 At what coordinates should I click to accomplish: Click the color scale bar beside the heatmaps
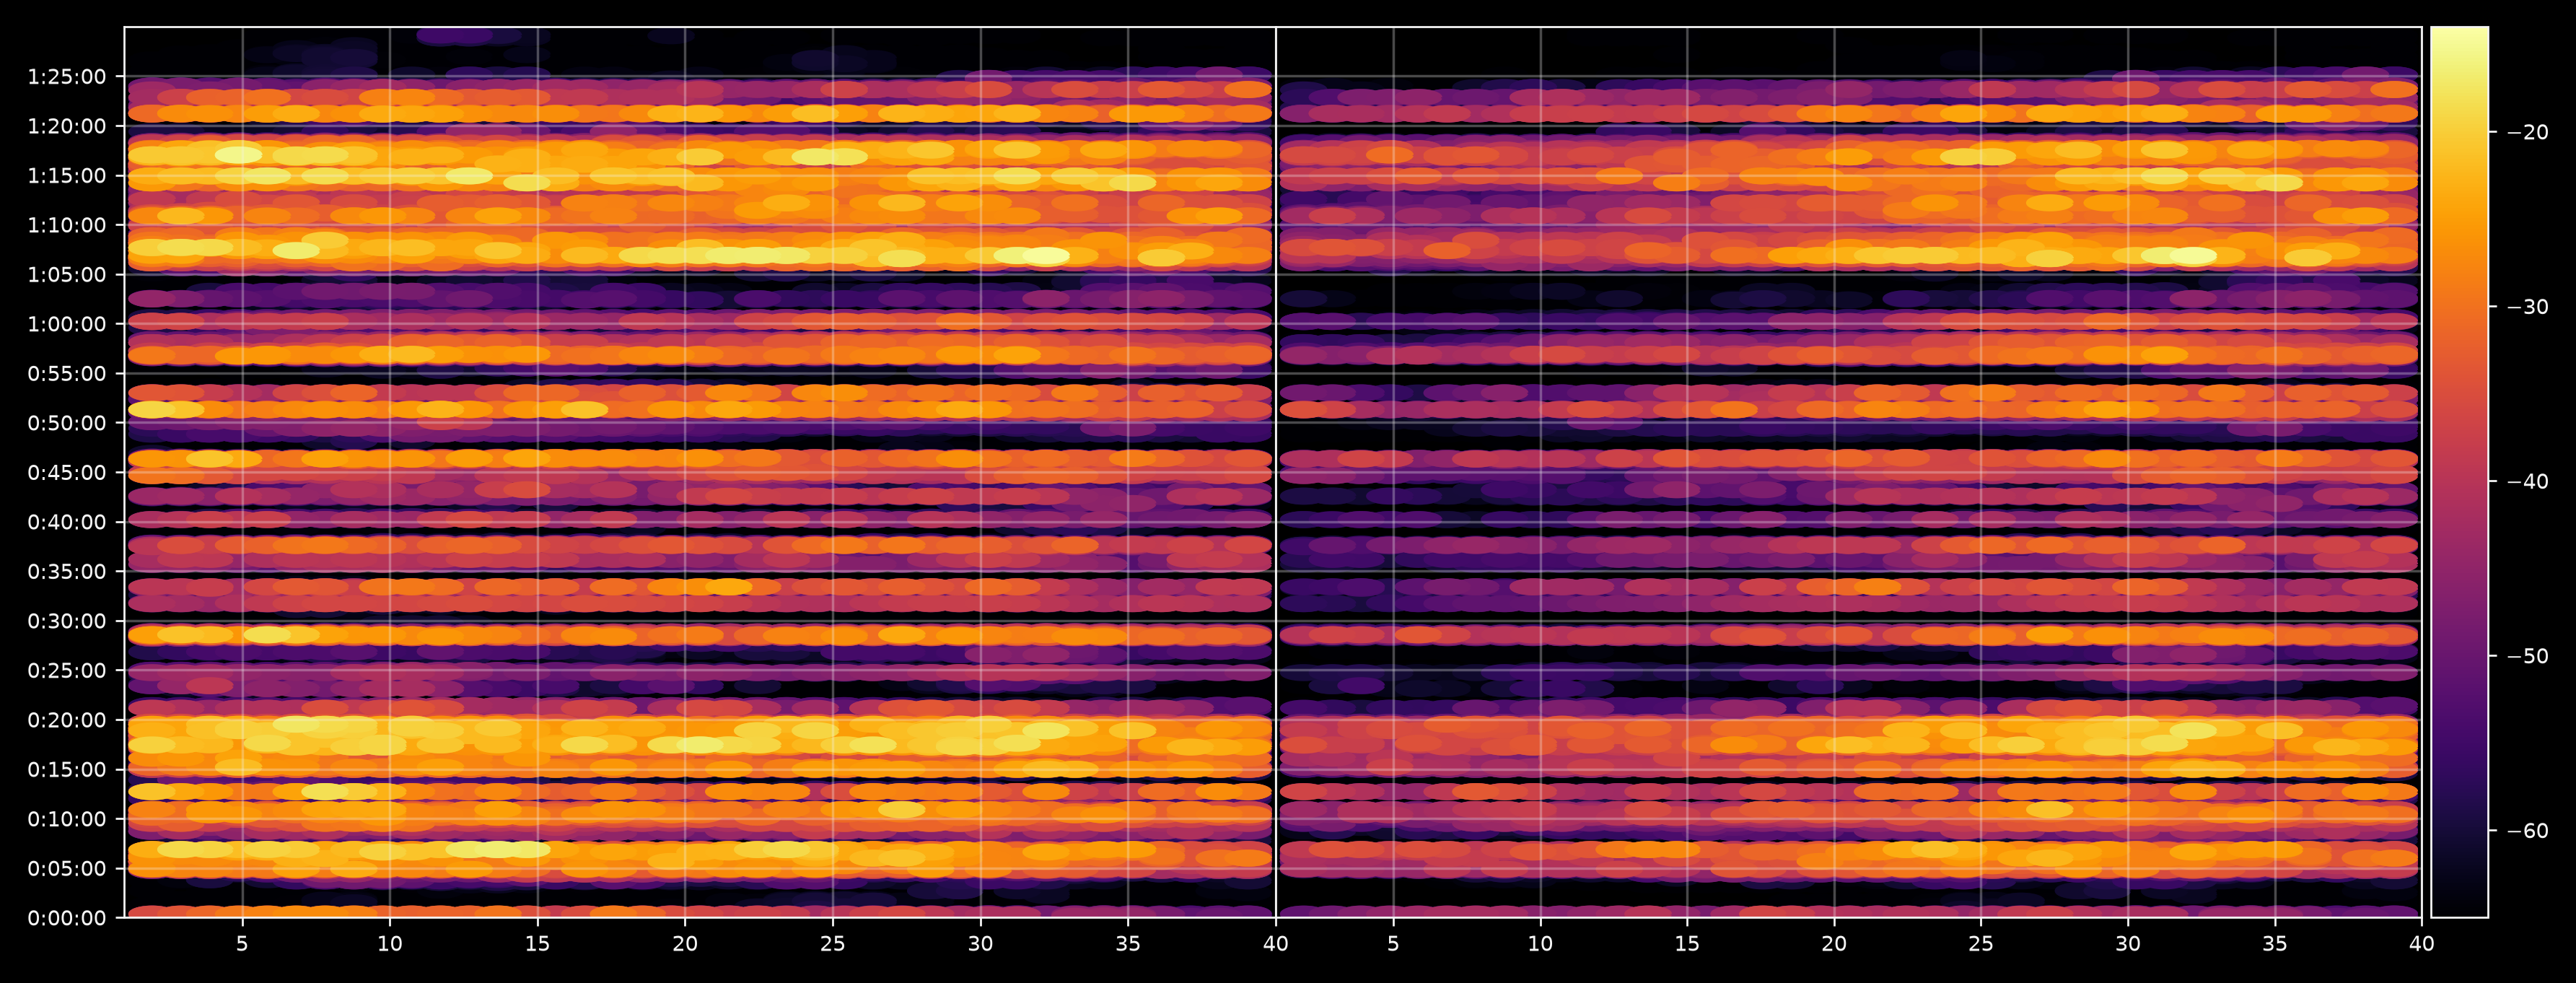point(2459,472)
